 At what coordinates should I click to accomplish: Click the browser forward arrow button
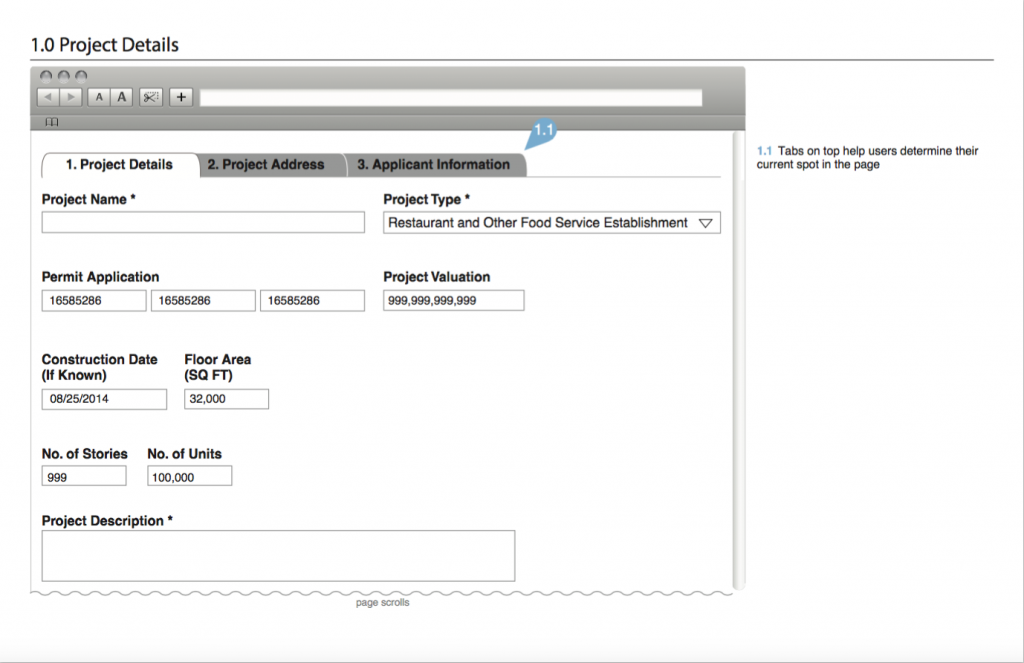70,97
